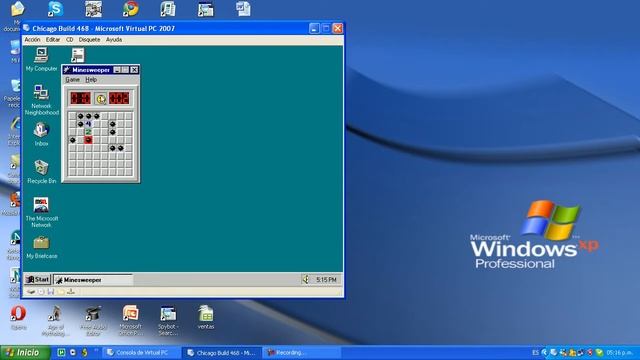
Task: Click the Virtual PC floppy disk status icon
Action: point(51,291)
